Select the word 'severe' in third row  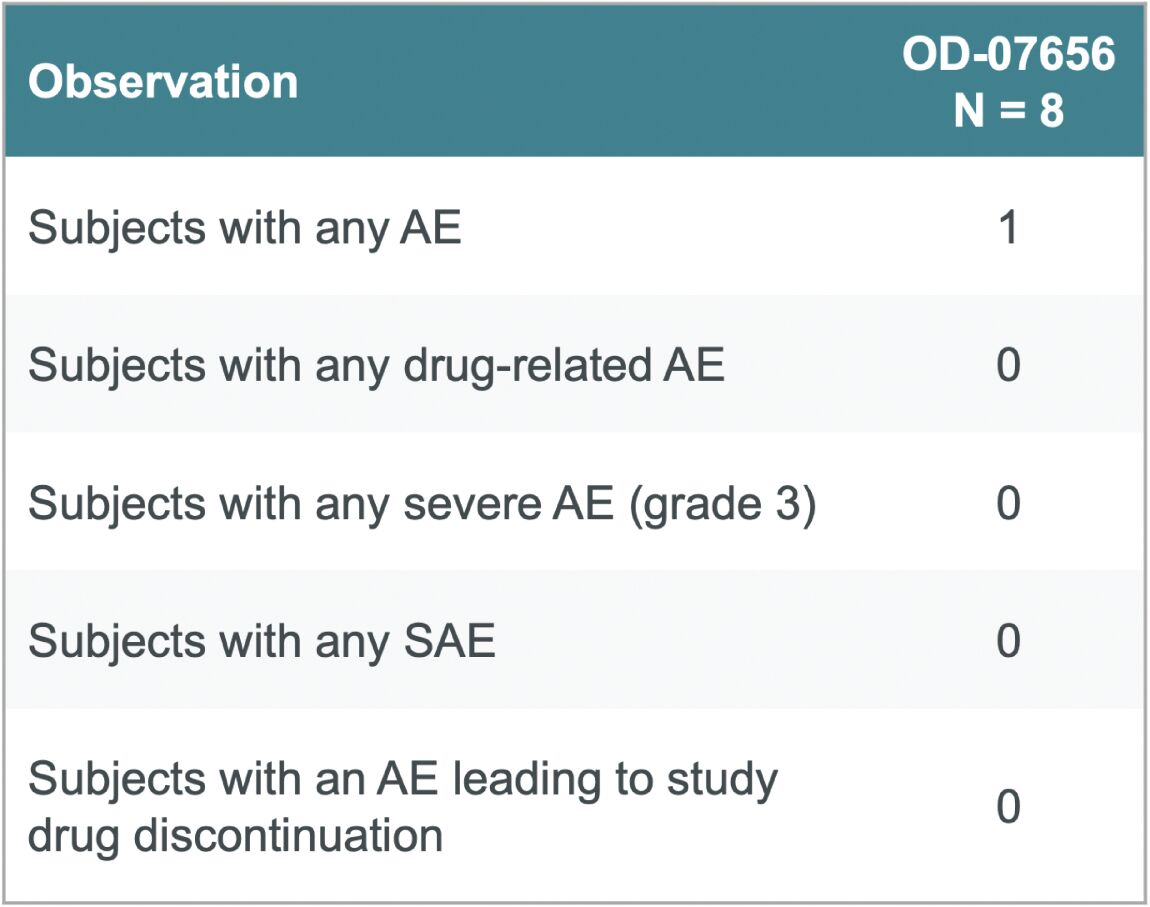(x=472, y=505)
